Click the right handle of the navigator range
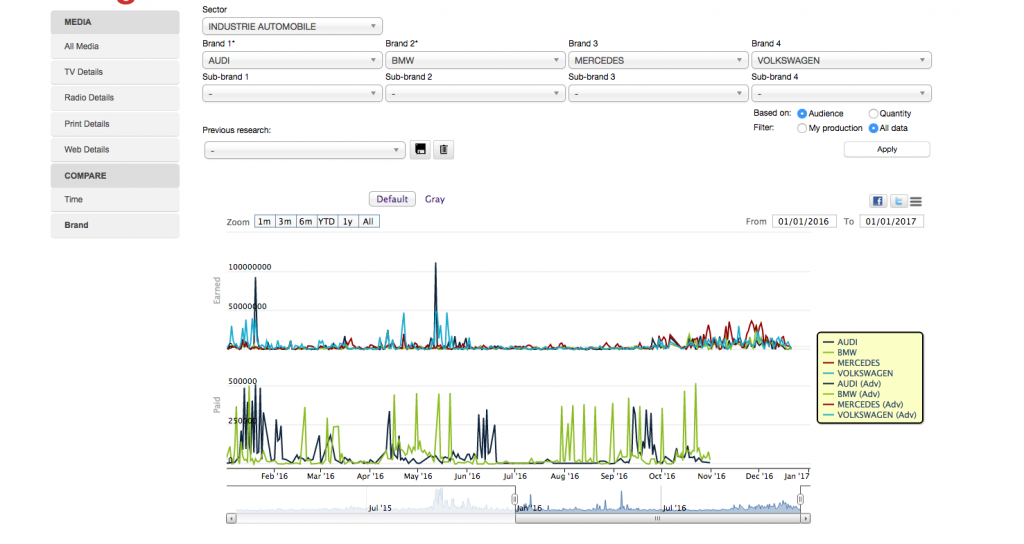The width and height of the screenshot is (1024, 544). tap(800, 499)
